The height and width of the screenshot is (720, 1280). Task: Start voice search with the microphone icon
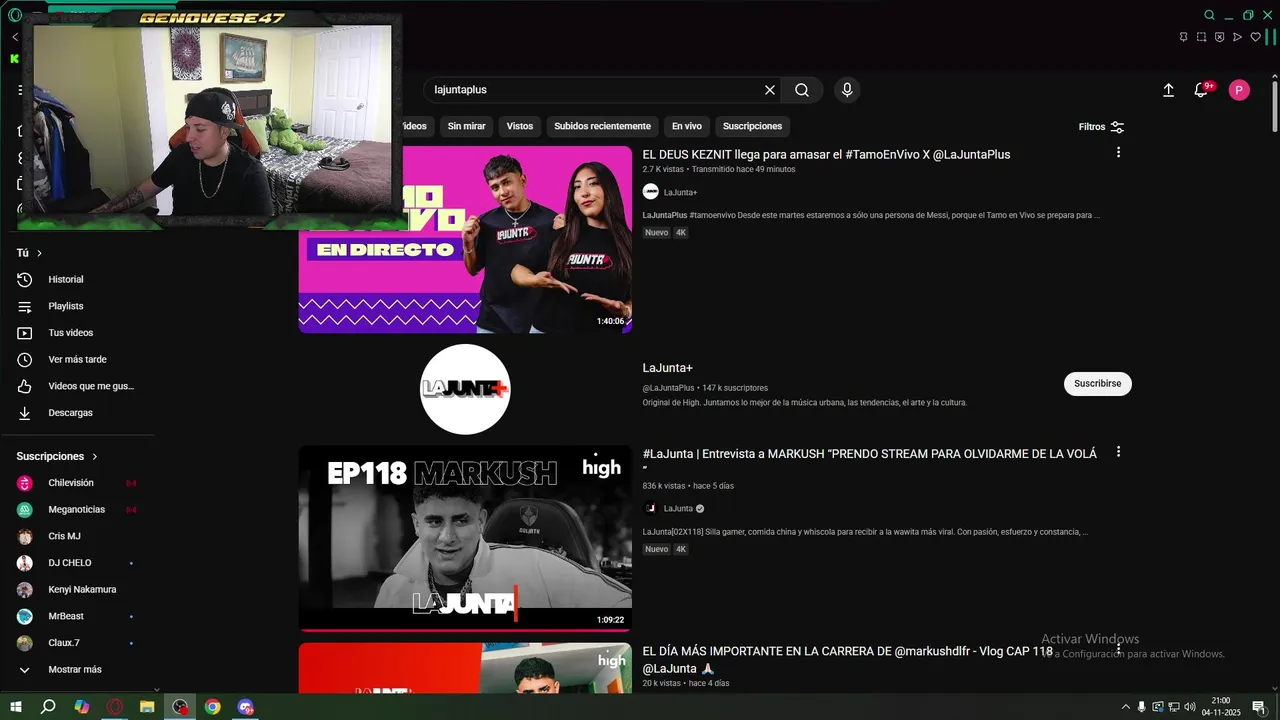(x=847, y=90)
